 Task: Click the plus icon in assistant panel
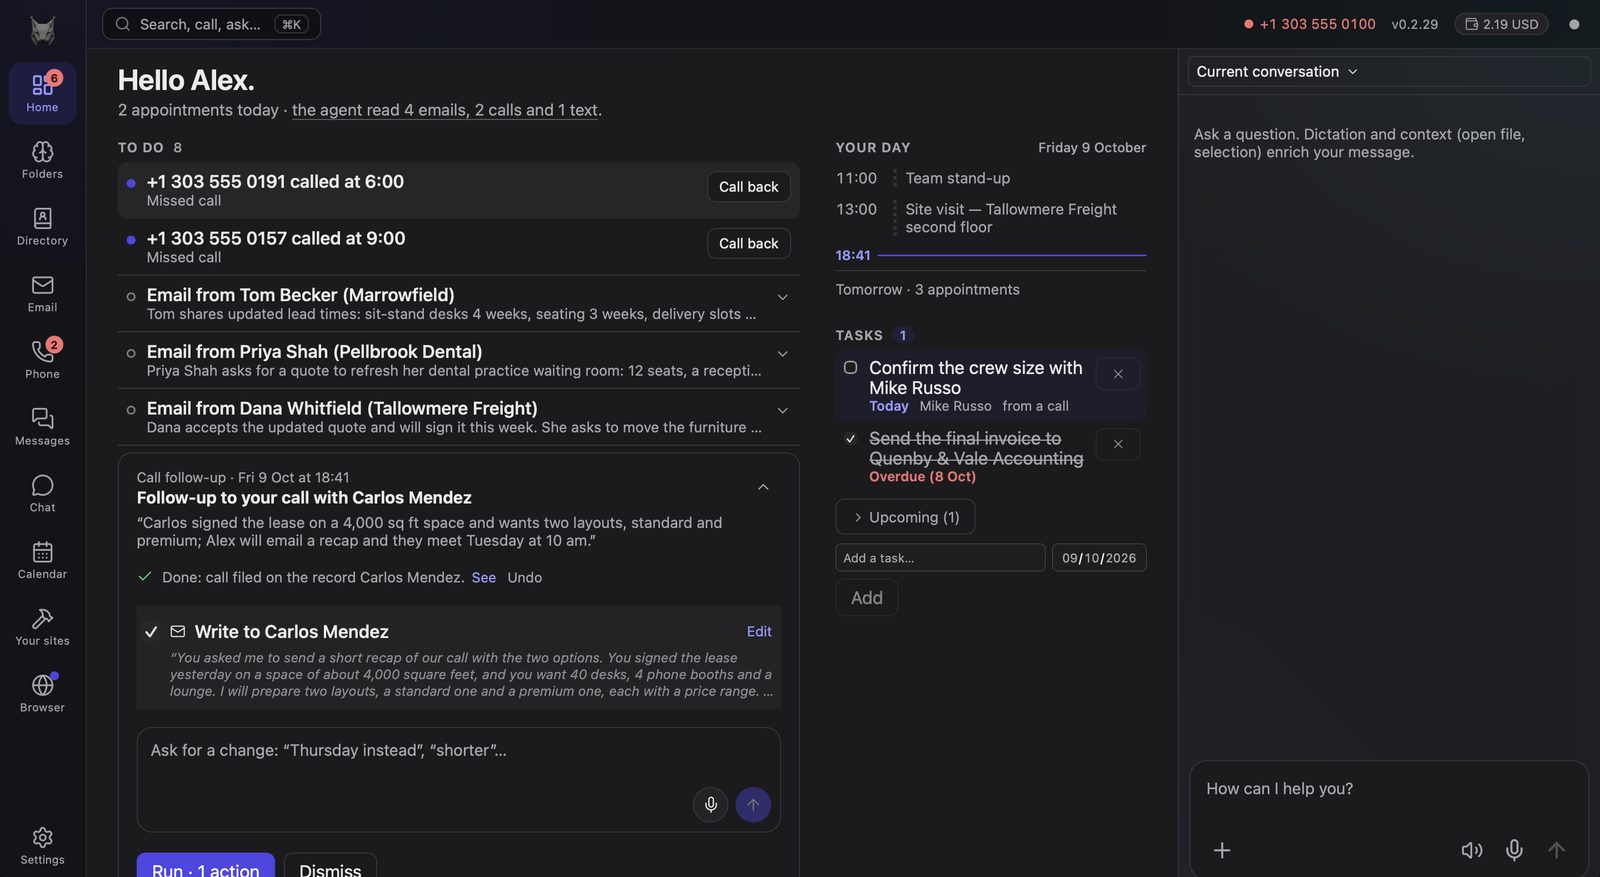pos(1222,850)
